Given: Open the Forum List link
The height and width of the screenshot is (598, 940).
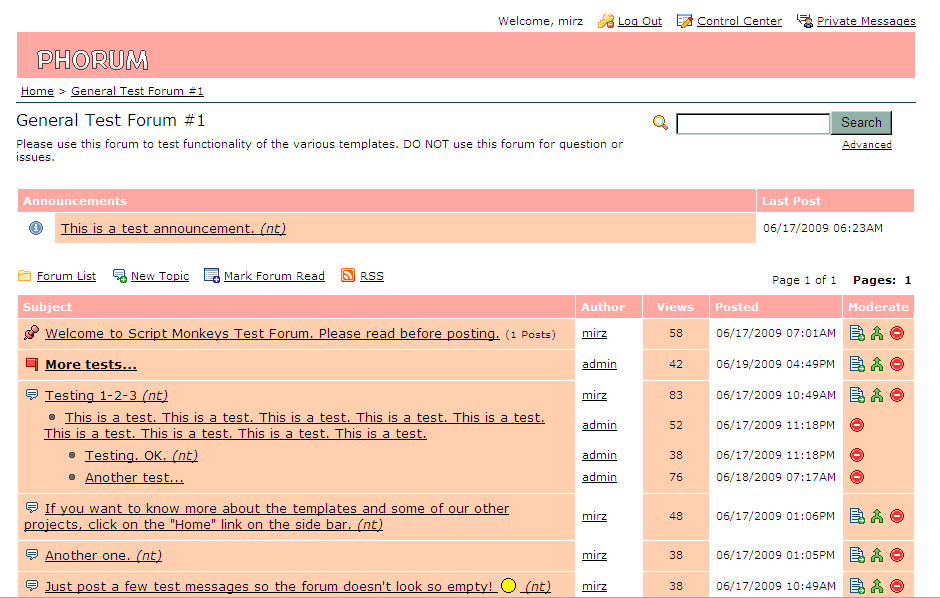Looking at the screenshot, I should [66, 276].
